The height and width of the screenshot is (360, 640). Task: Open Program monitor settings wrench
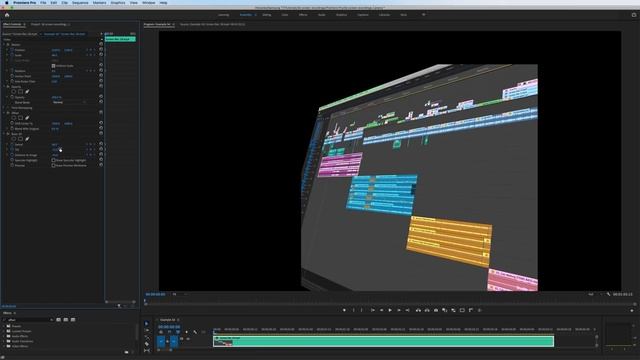pyautogui.click(x=608, y=294)
